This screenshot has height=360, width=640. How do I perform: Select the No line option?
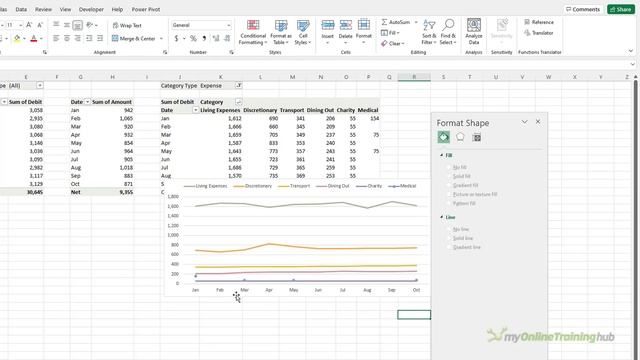click(x=458, y=229)
